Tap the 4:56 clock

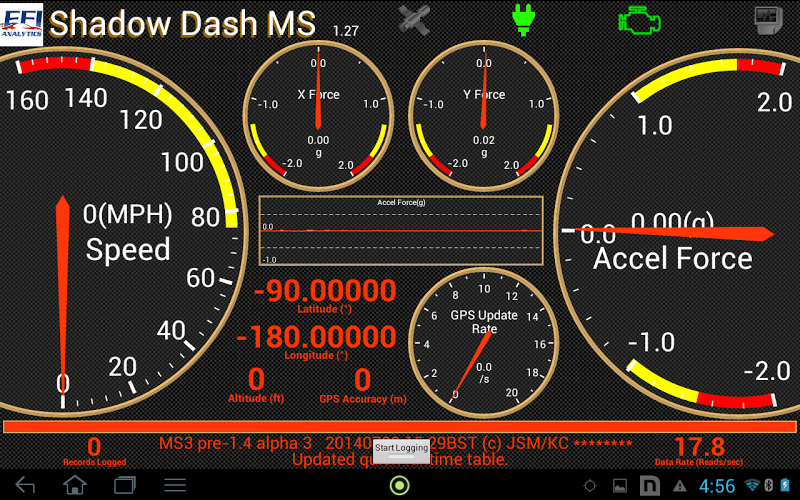click(717, 486)
